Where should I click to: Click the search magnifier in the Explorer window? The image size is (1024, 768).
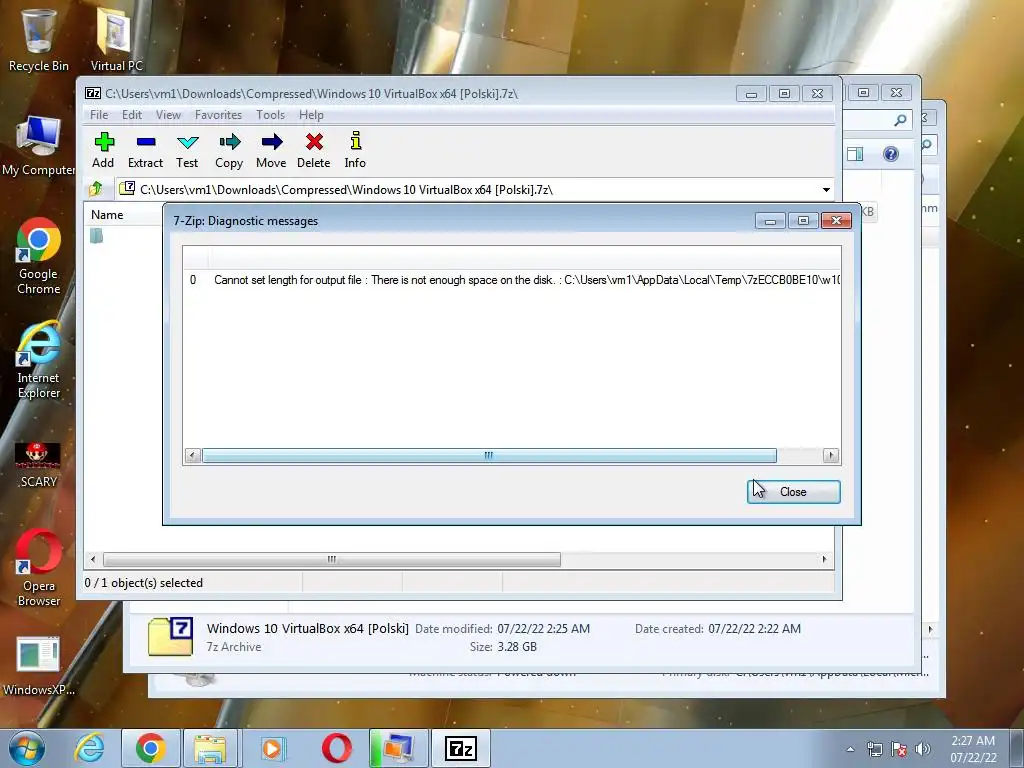click(900, 120)
